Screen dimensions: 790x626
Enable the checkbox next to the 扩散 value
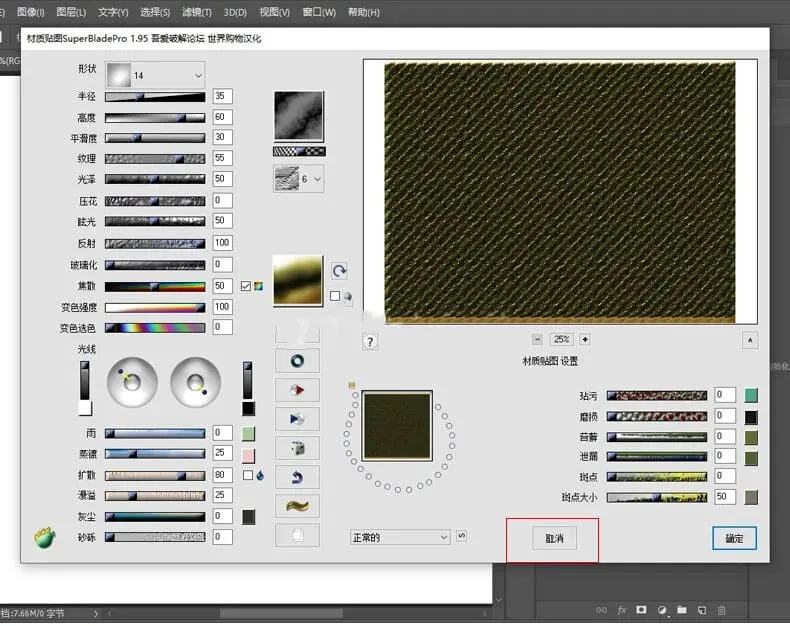(247, 475)
